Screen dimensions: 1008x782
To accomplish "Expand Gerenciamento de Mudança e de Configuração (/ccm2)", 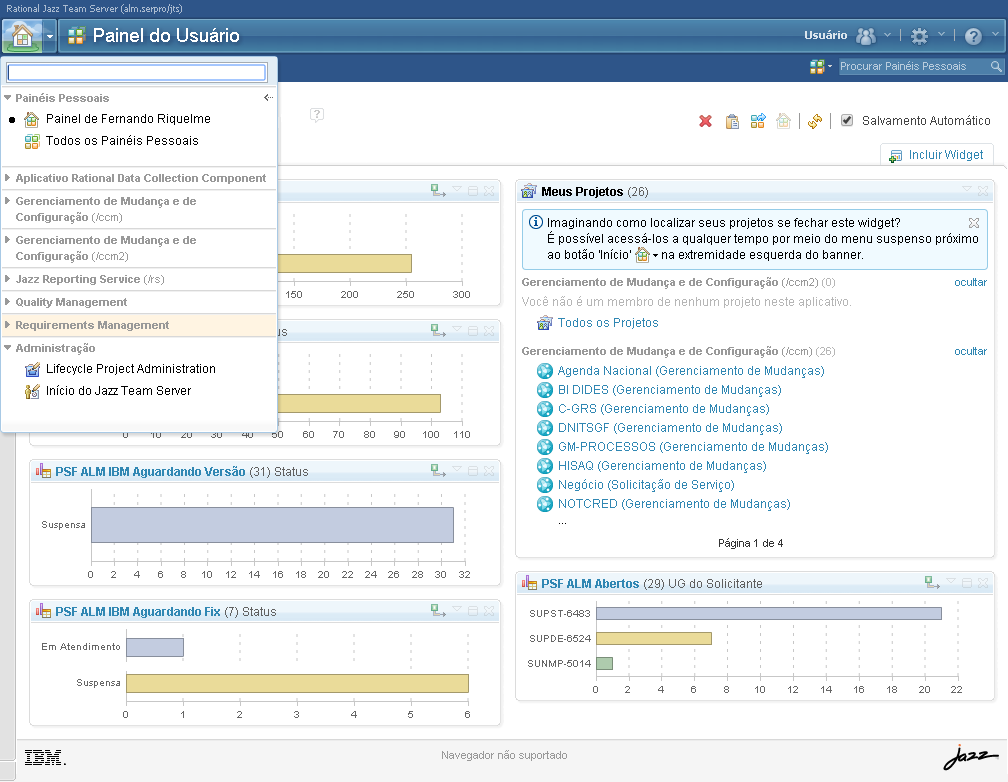I will point(8,240).
